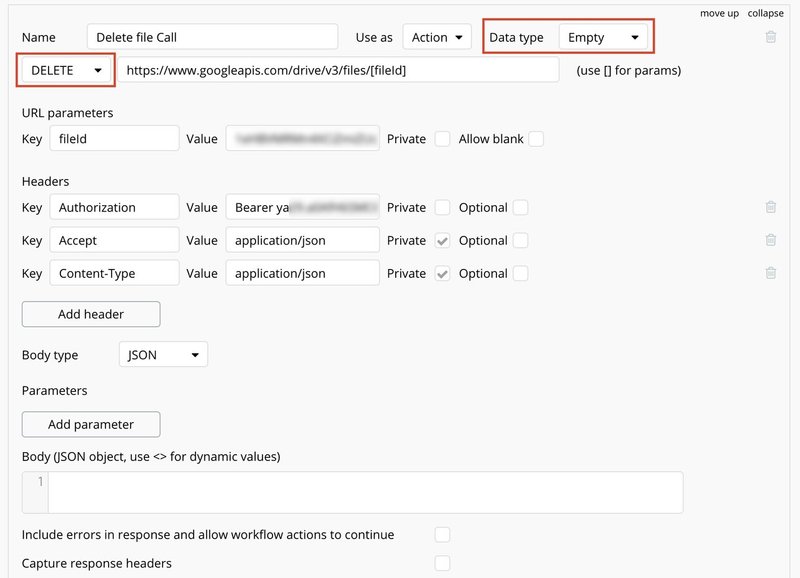Mark Content-Type header as Optional
Viewport: 800px width, 578px height.
pos(520,273)
